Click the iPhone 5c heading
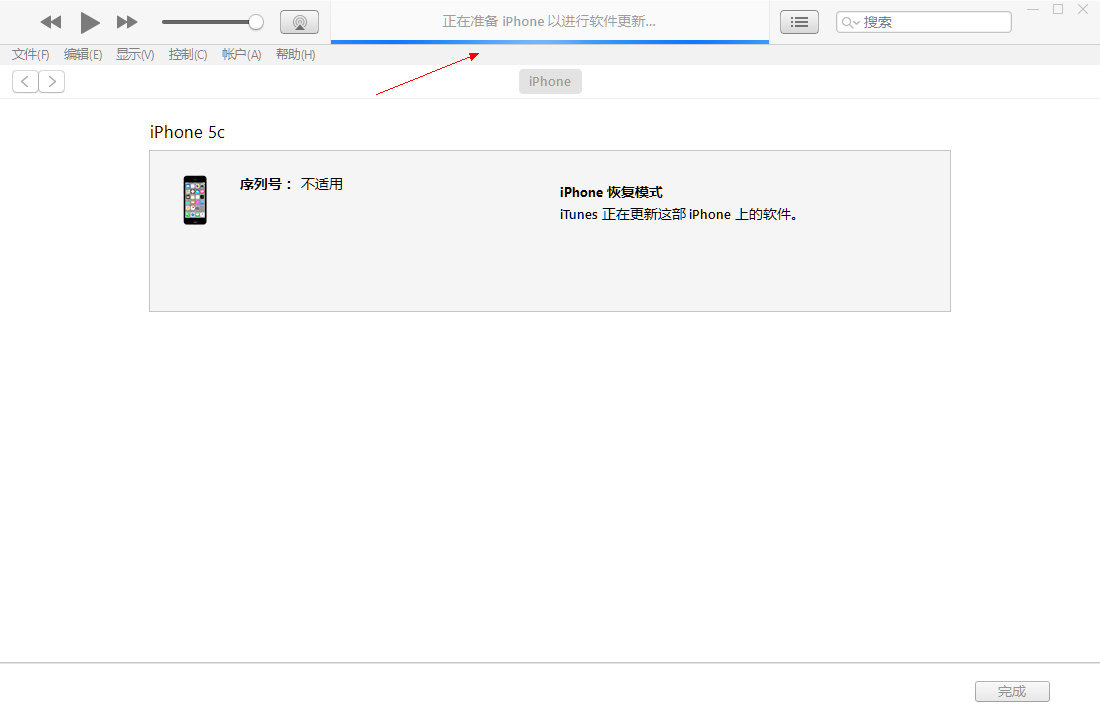 (187, 132)
